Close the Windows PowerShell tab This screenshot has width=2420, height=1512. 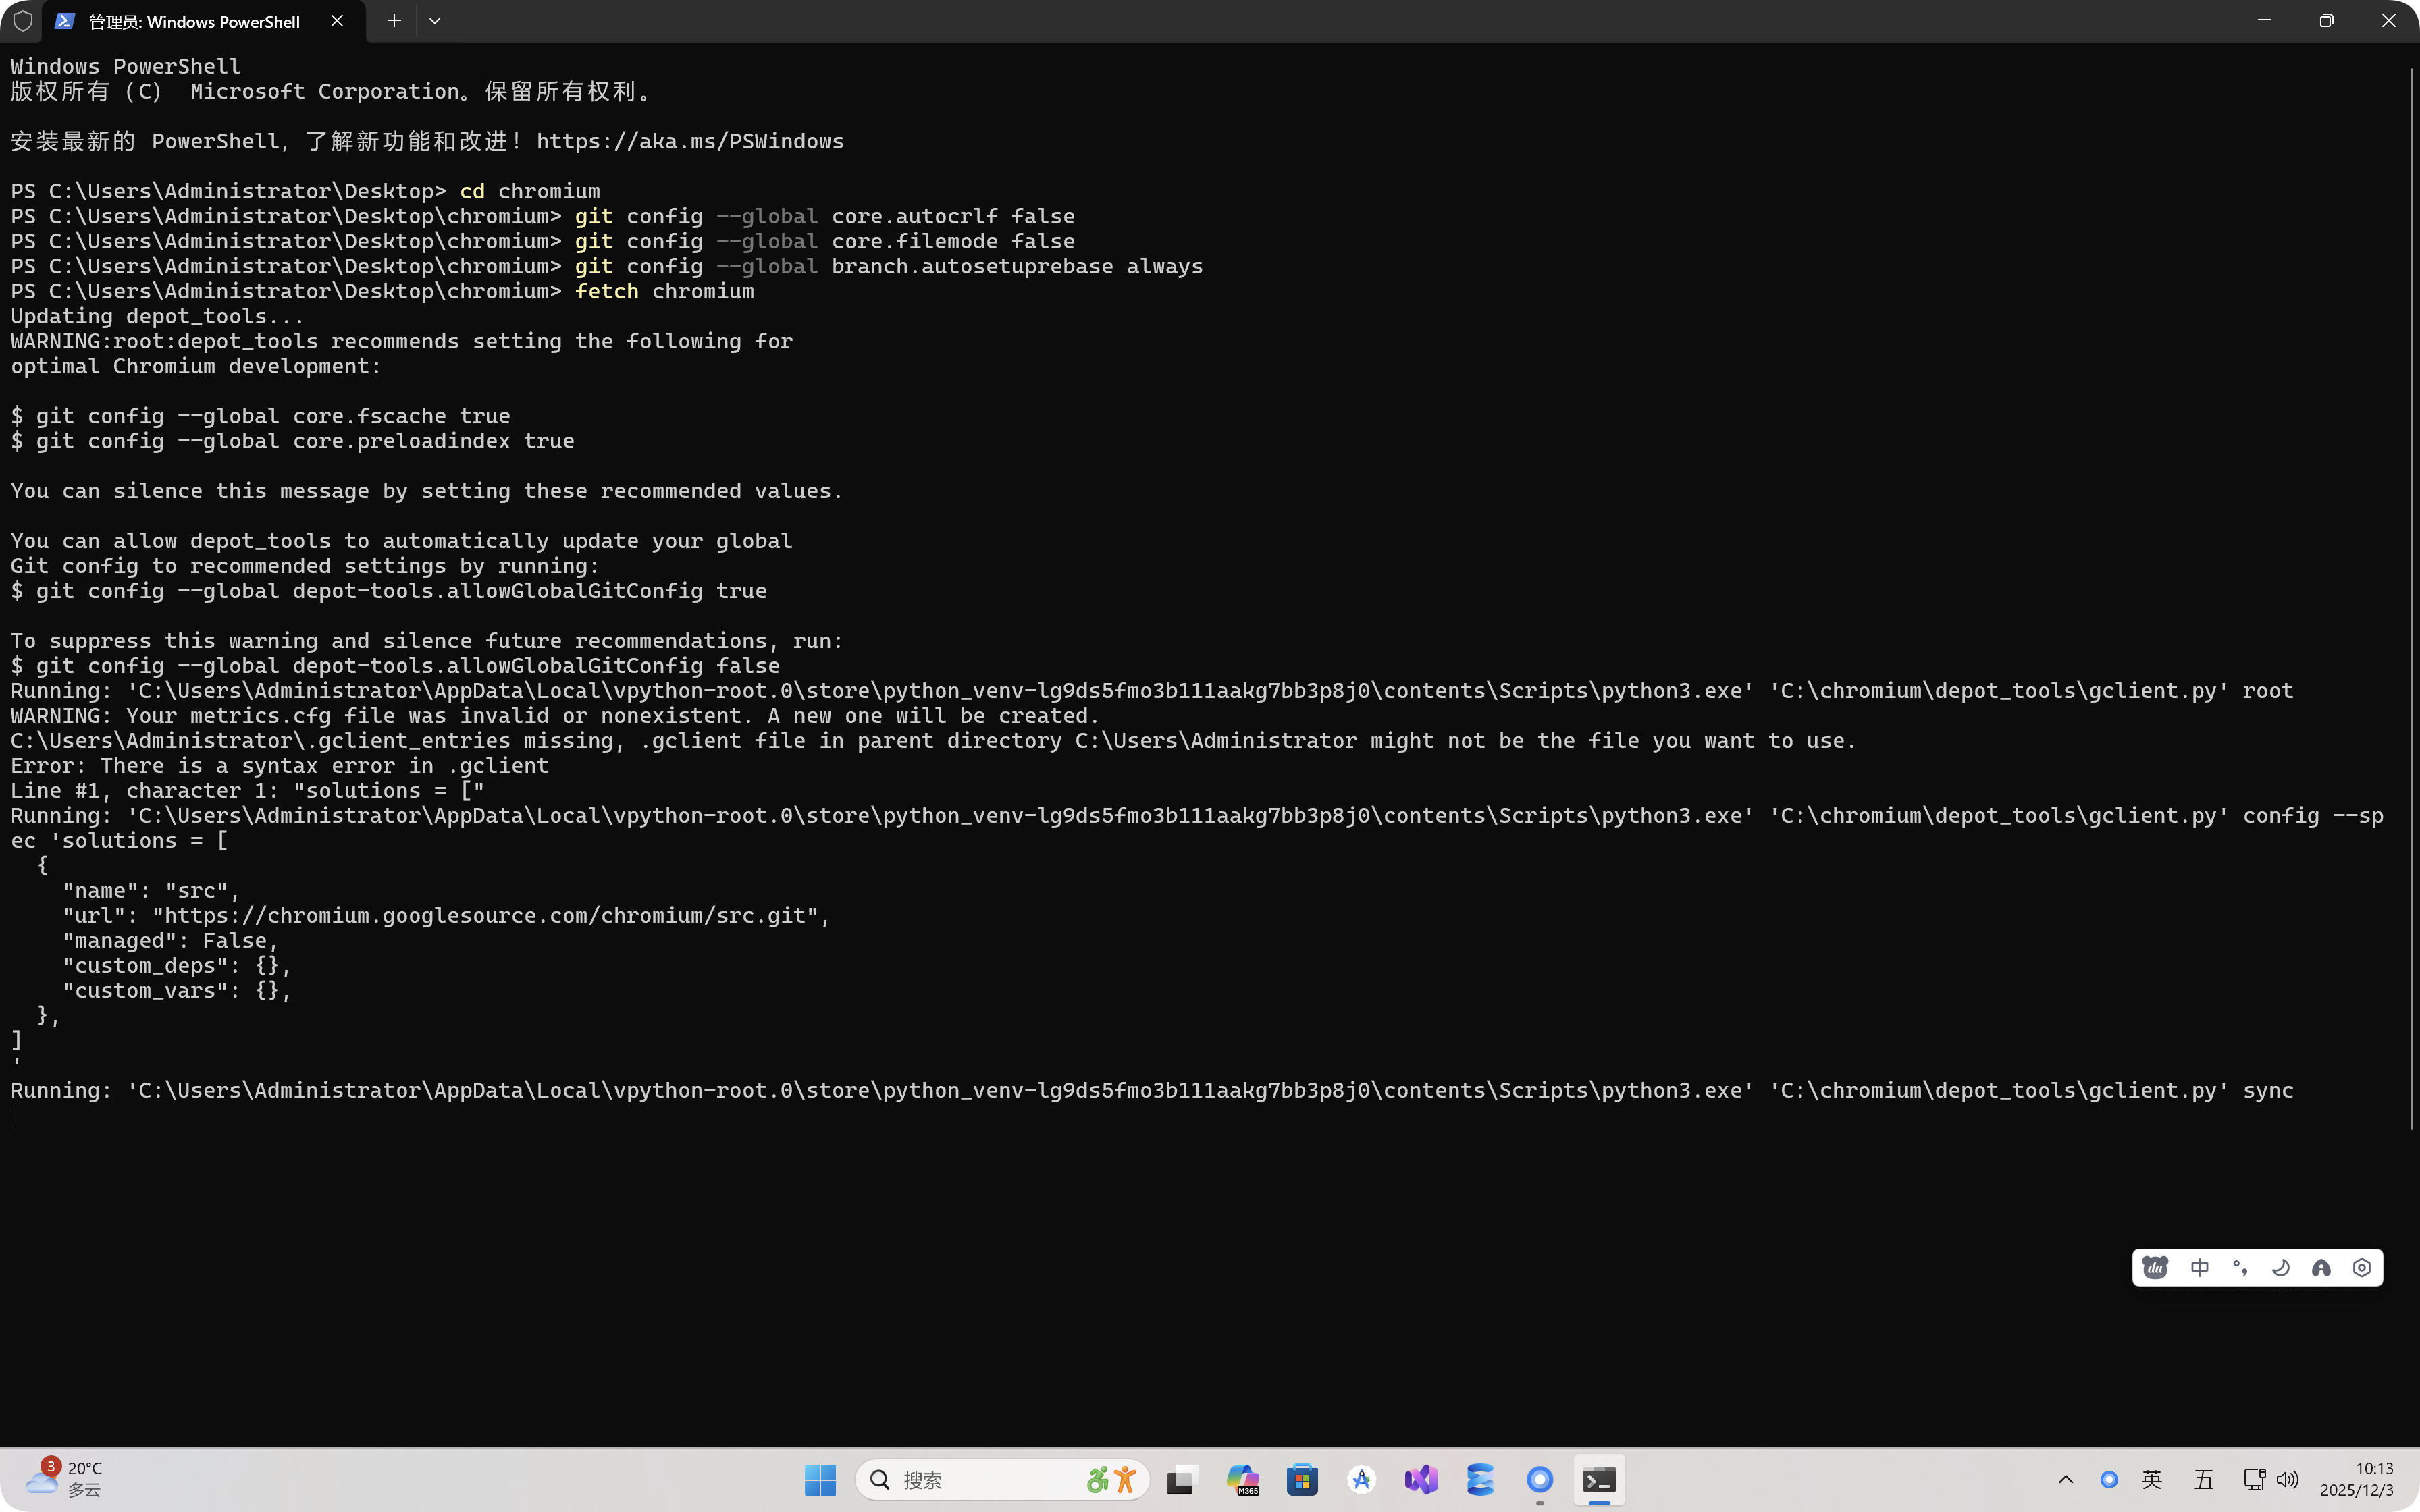click(x=337, y=21)
